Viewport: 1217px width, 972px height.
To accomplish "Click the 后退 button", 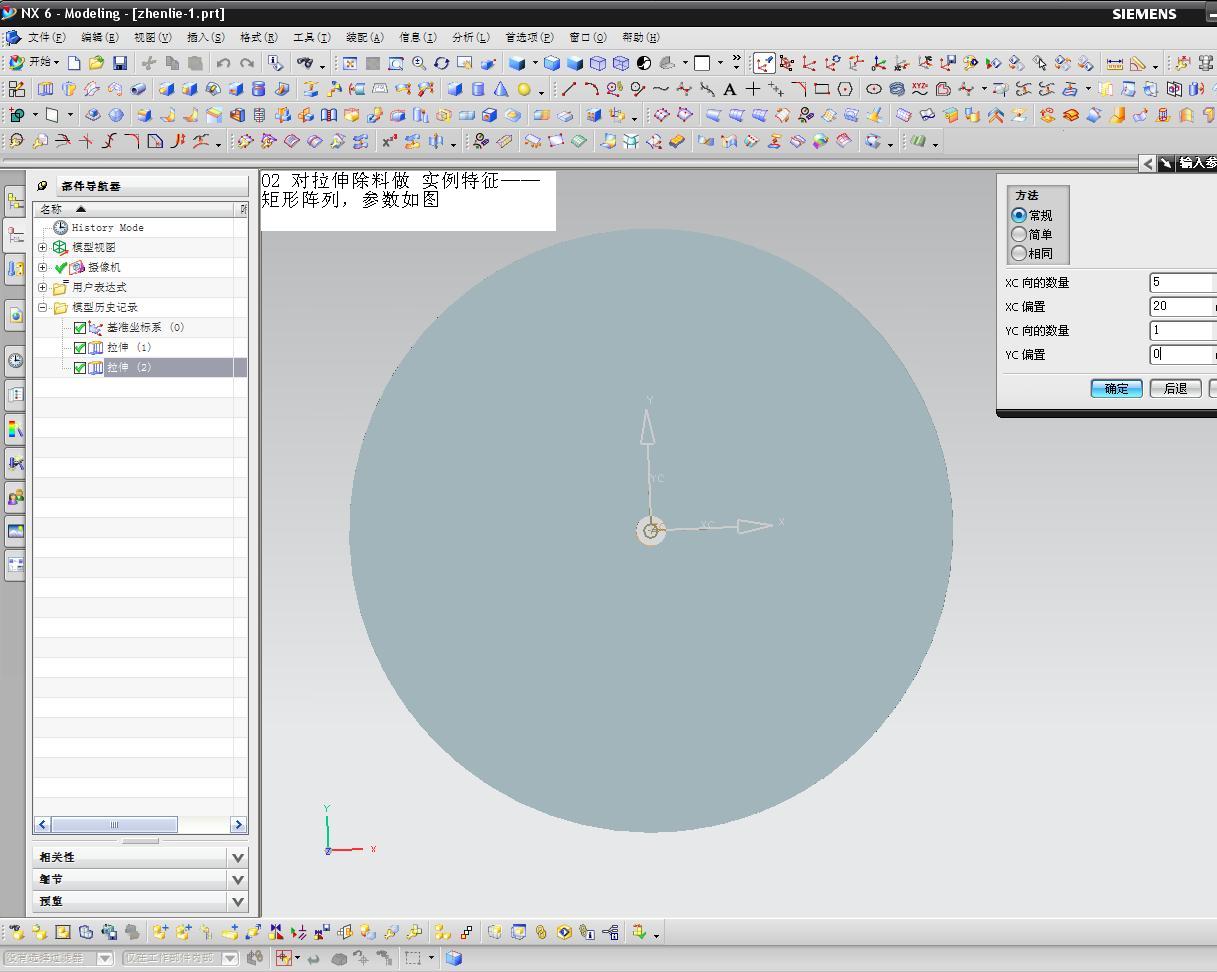I will coord(1175,388).
